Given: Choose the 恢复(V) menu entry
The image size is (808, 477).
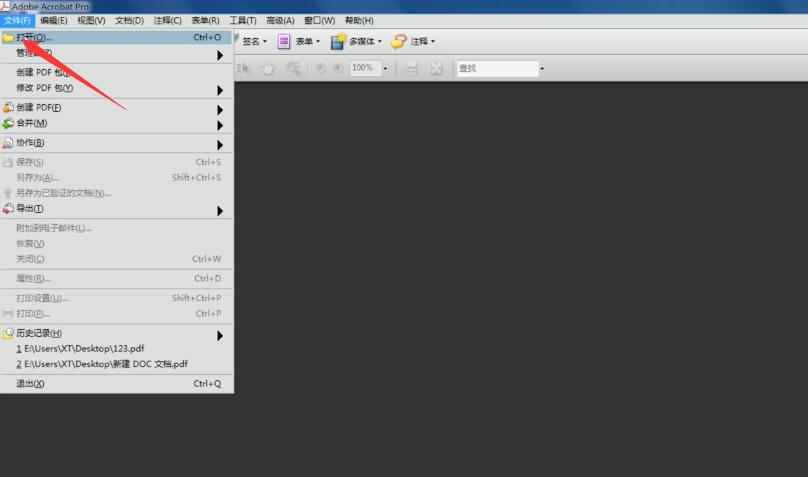Looking at the screenshot, I should point(116,244).
